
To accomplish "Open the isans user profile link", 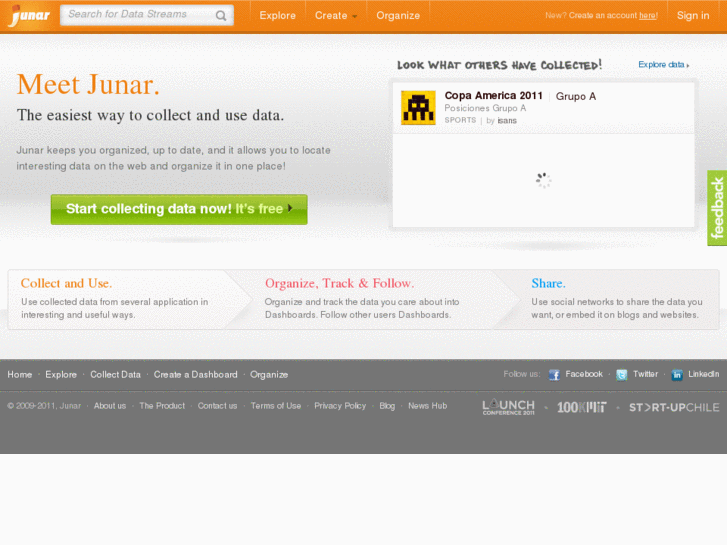I will (x=507, y=121).
